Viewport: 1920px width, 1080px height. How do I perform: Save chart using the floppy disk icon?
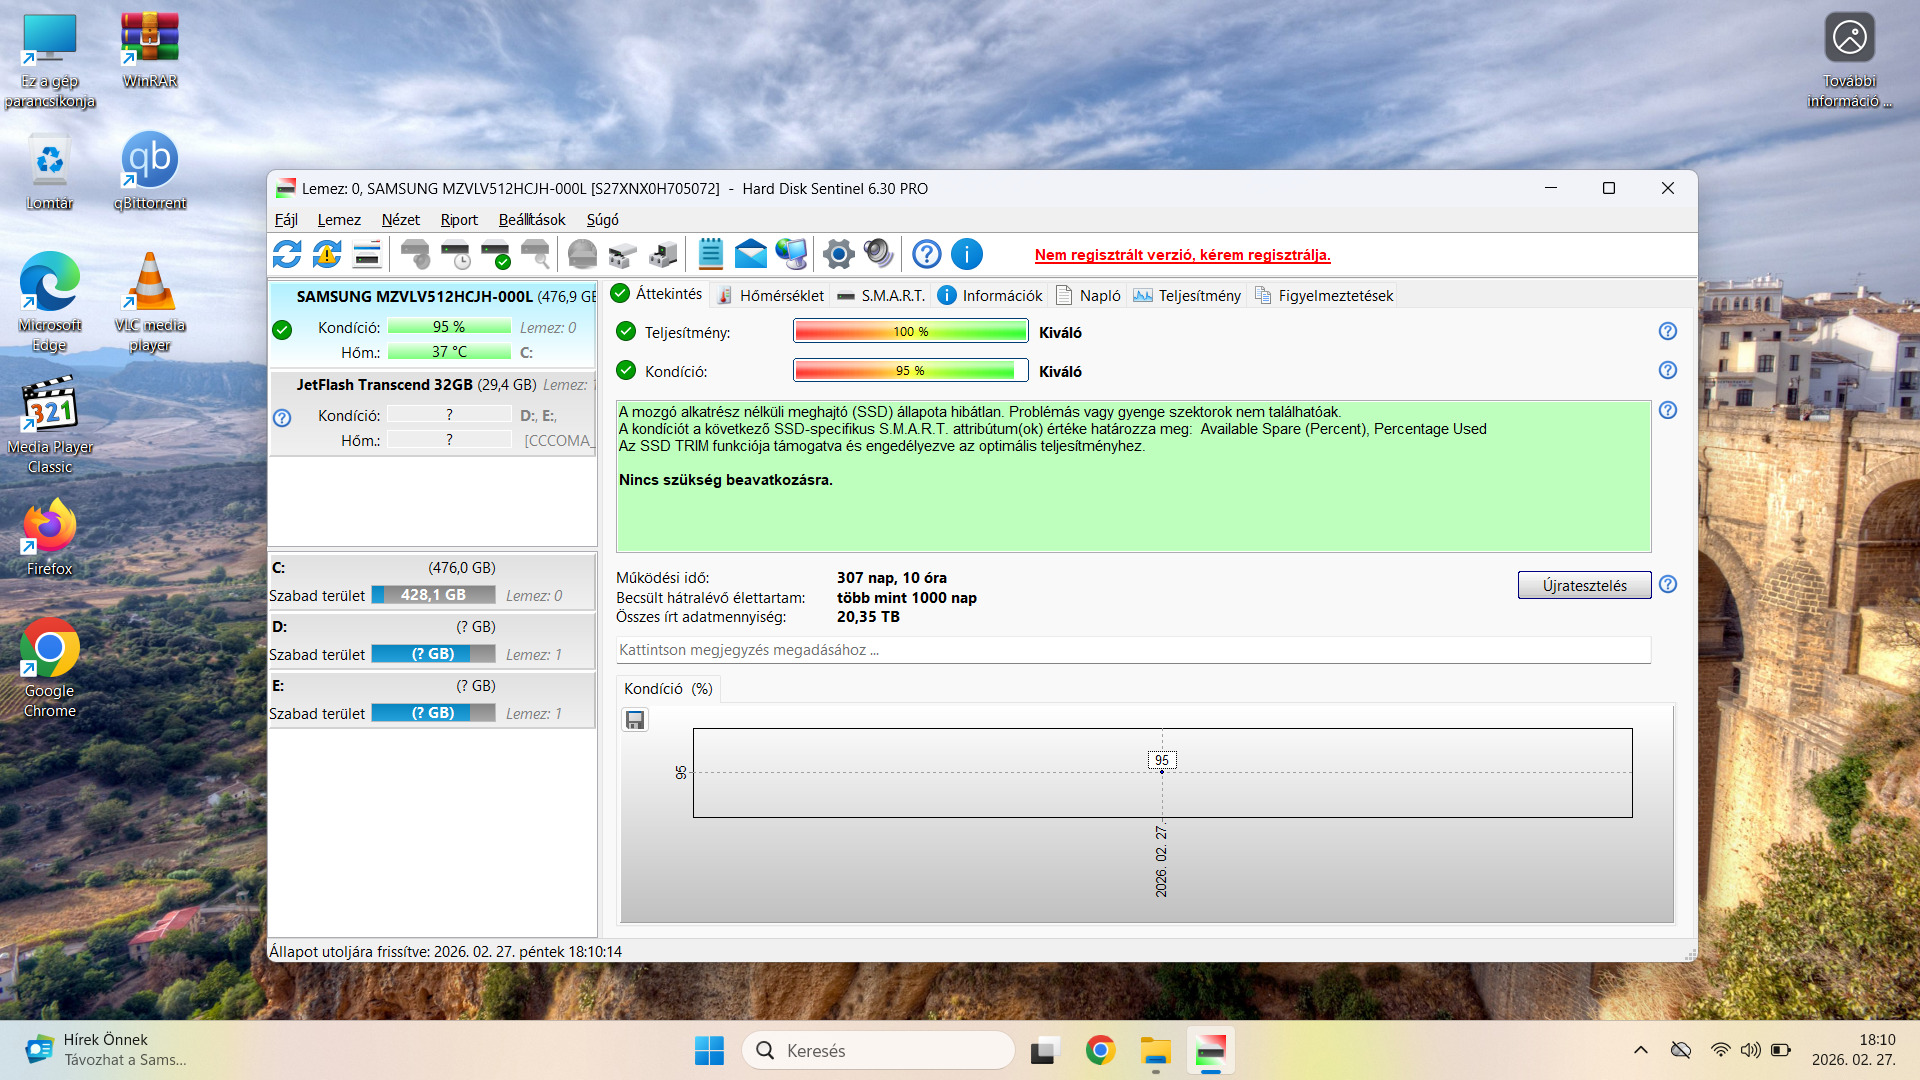coord(635,720)
